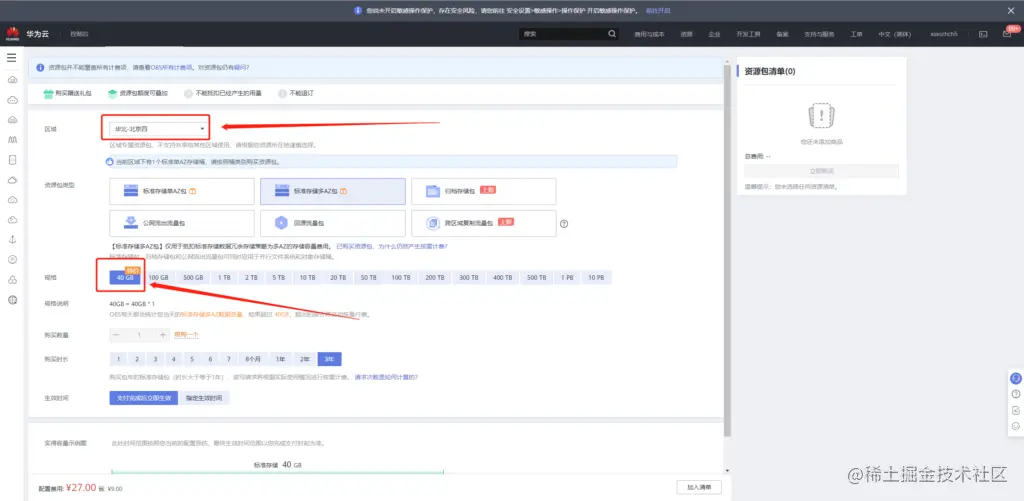
Task: Open the hamburger menu in the left sidebar
Action: pyautogui.click(x=12, y=57)
